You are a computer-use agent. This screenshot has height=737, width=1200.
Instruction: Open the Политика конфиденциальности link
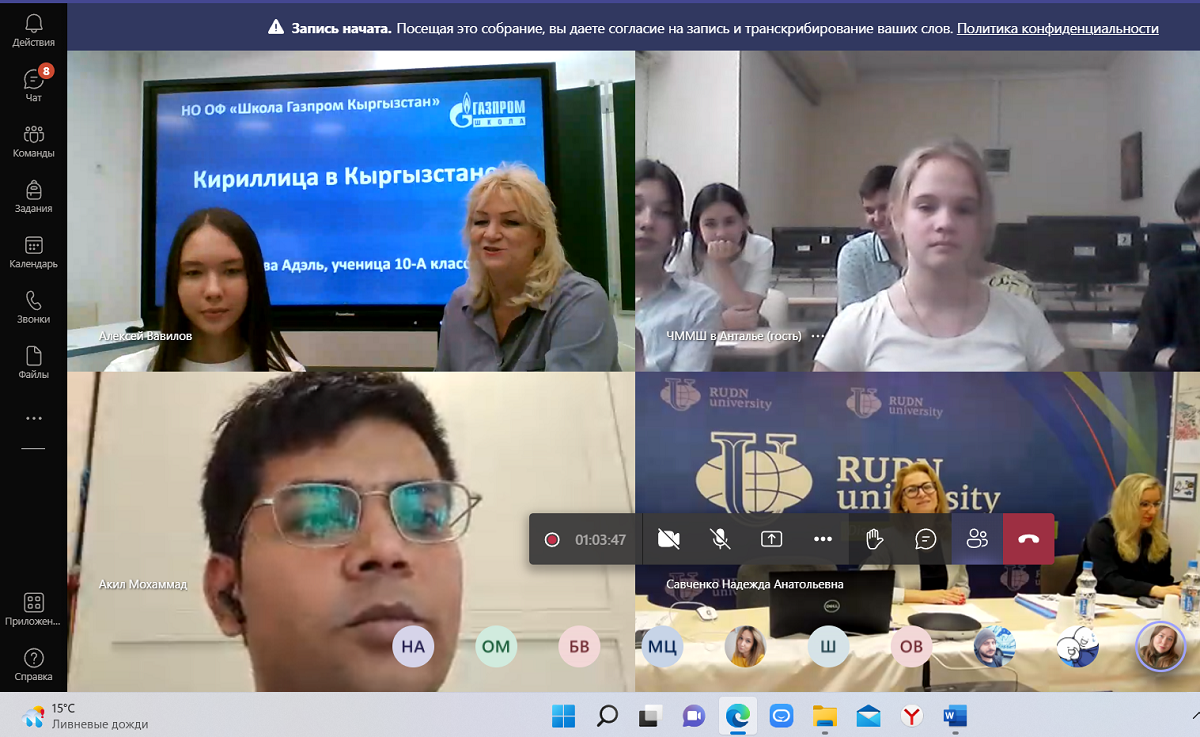pyautogui.click(x=1057, y=29)
